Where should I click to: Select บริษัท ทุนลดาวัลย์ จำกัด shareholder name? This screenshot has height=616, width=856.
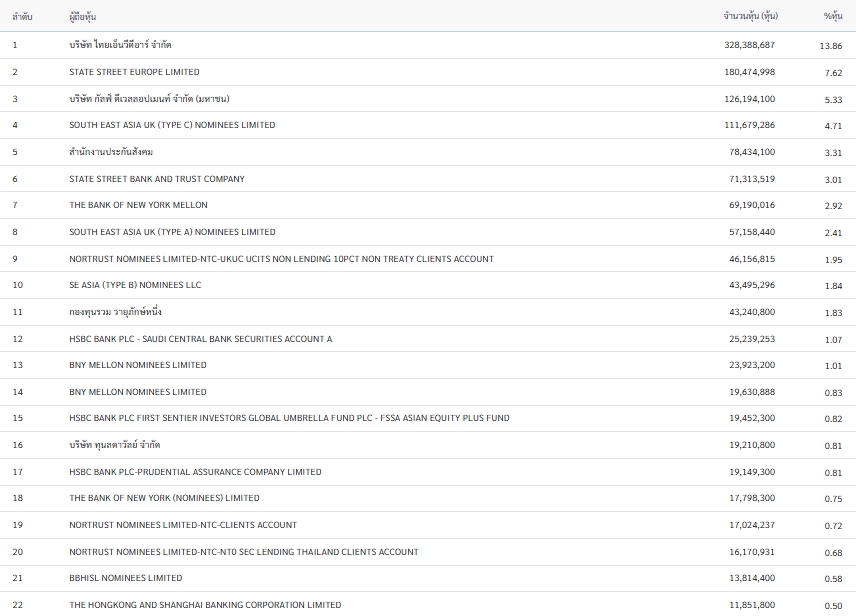pos(115,445)
